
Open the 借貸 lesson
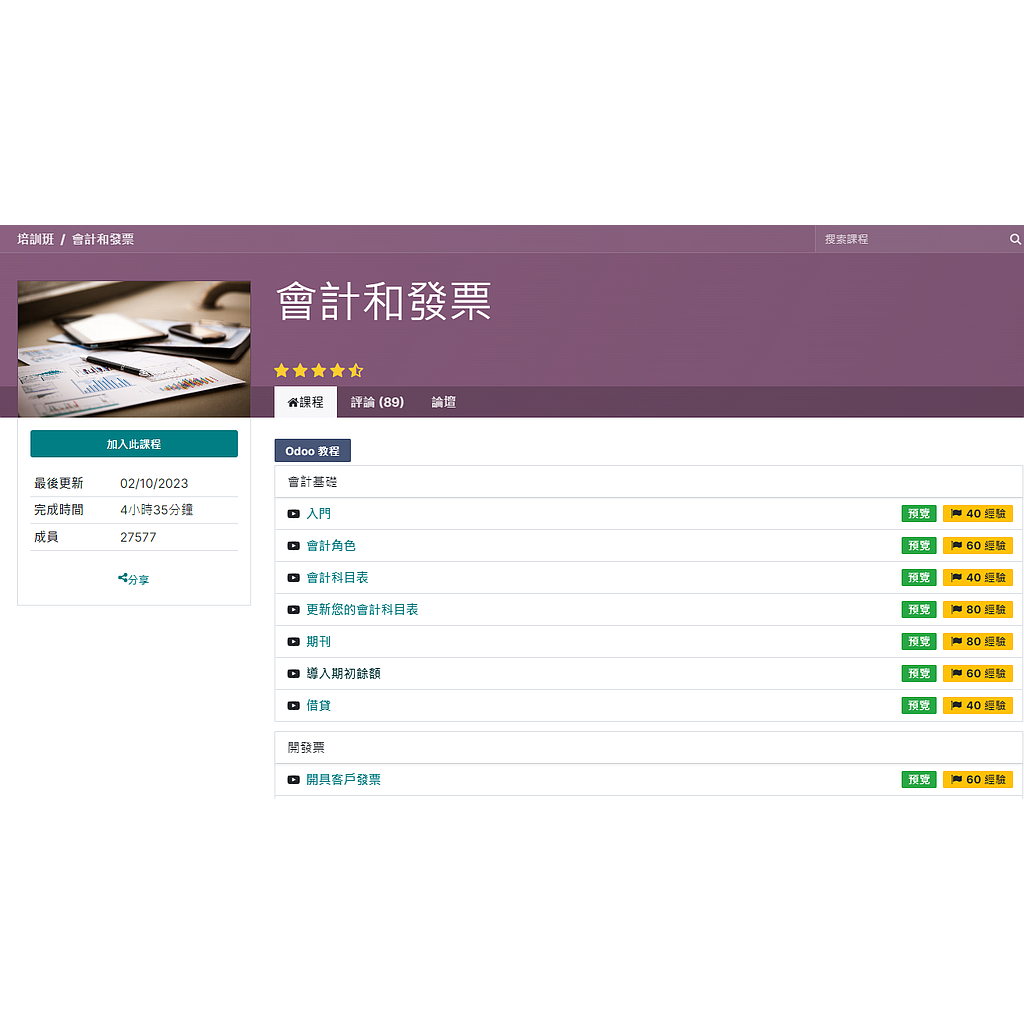tap(319, 706)
